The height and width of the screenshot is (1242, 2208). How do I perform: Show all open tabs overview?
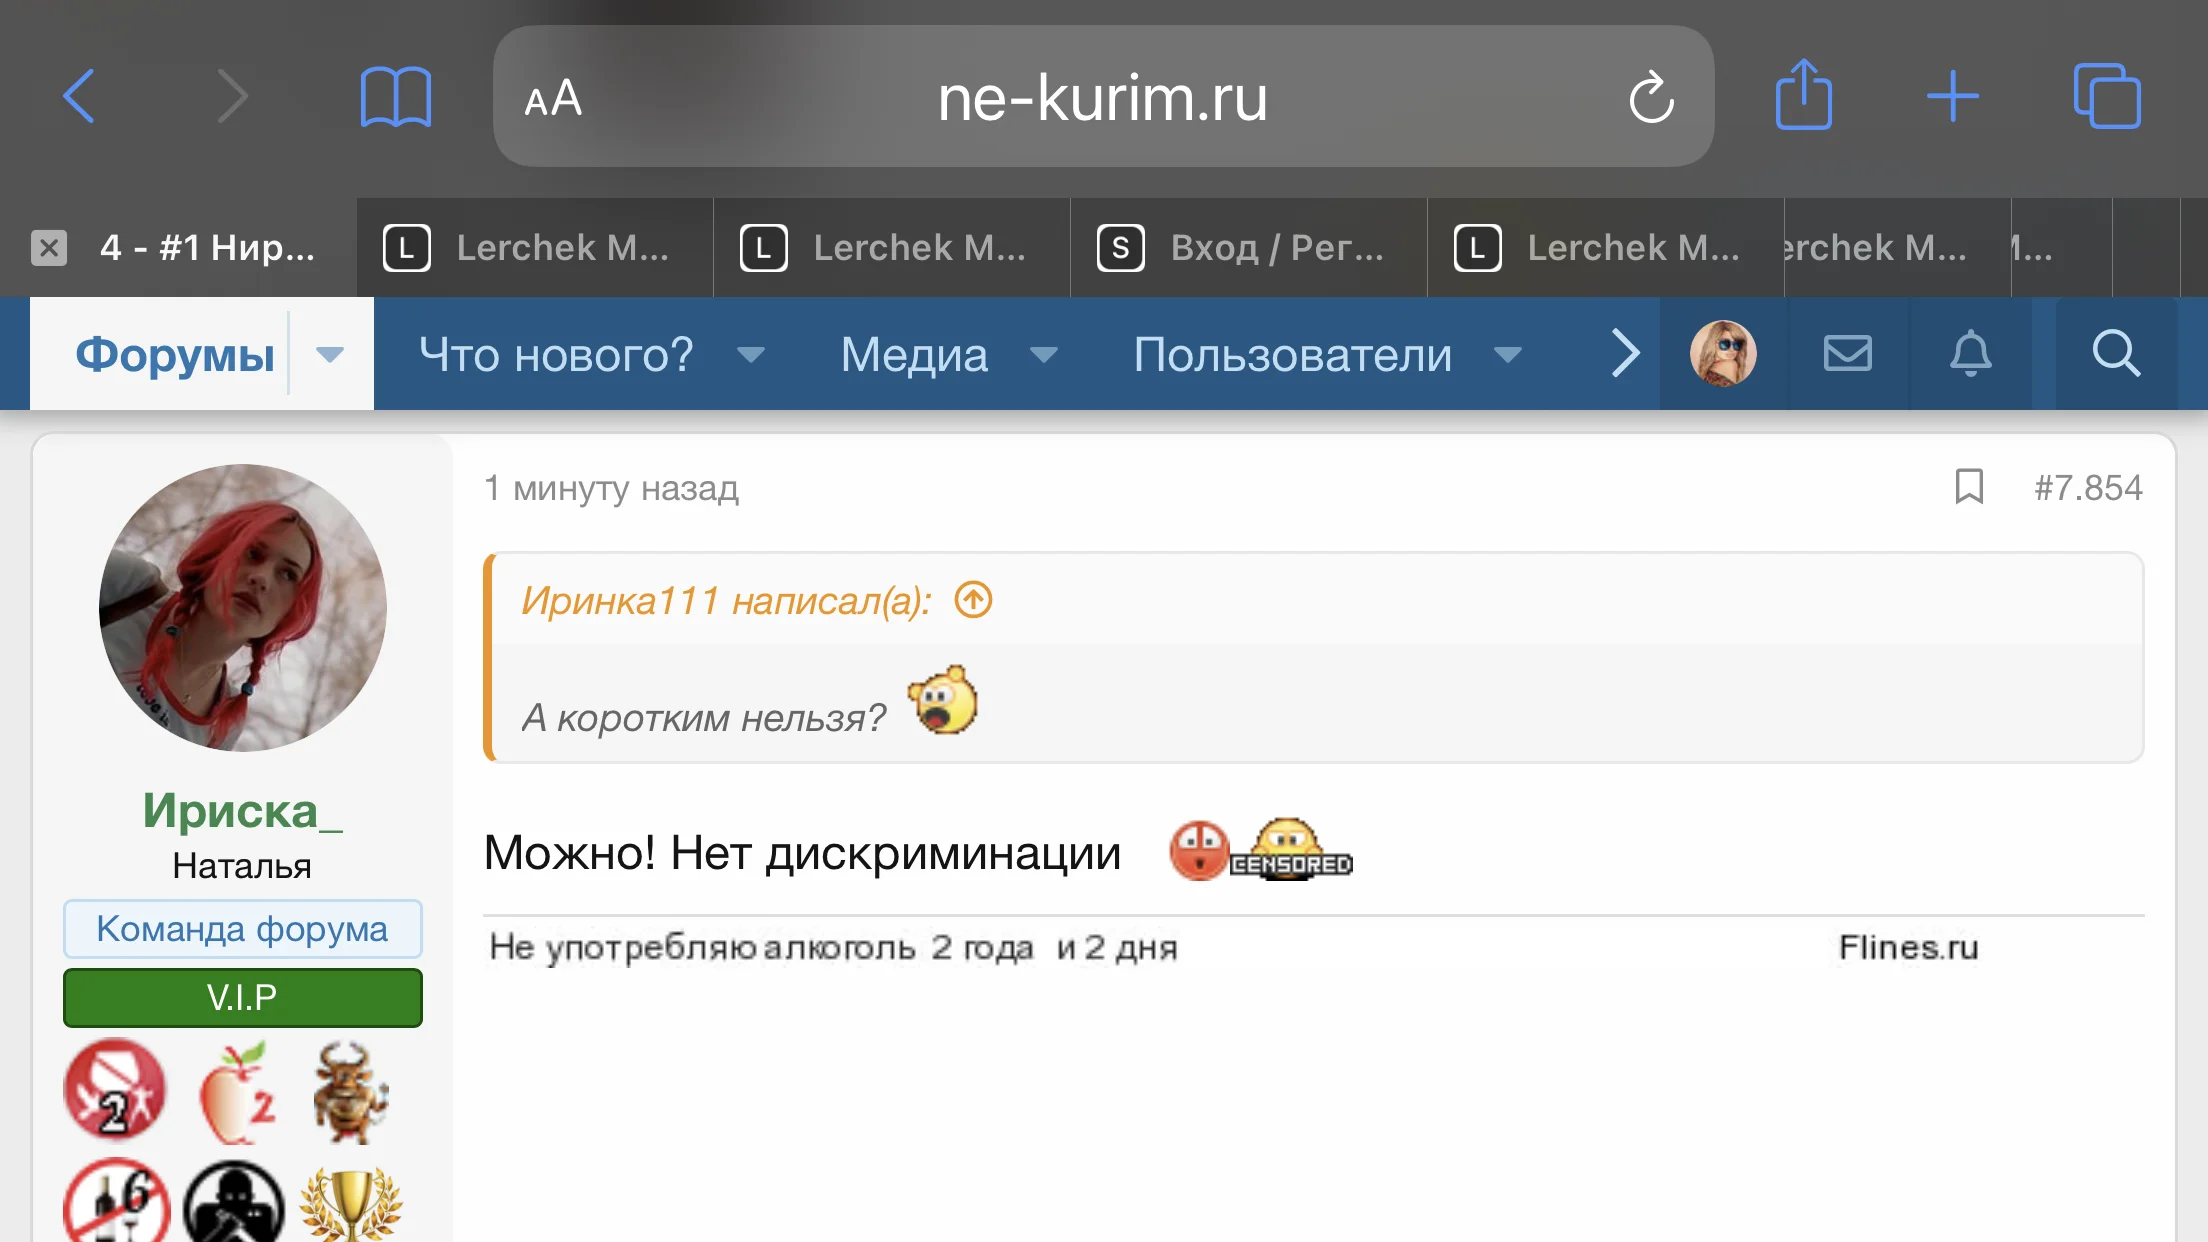pyautogui.click(x=2107, y=97)
